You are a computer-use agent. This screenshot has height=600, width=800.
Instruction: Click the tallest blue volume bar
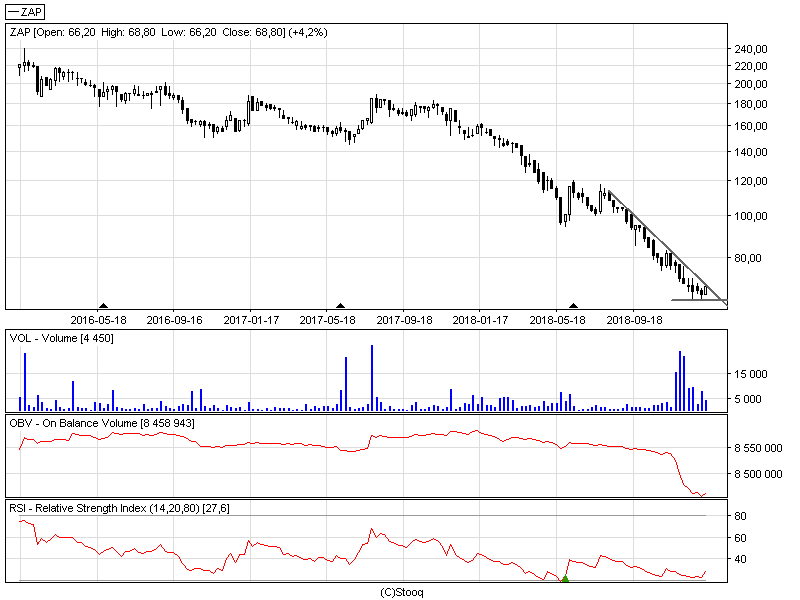(371, 378)
